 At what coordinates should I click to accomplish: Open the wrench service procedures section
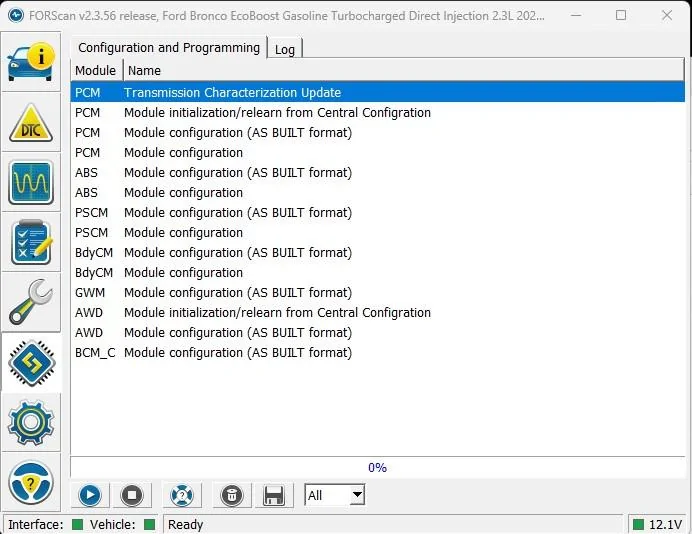point(31,302)
